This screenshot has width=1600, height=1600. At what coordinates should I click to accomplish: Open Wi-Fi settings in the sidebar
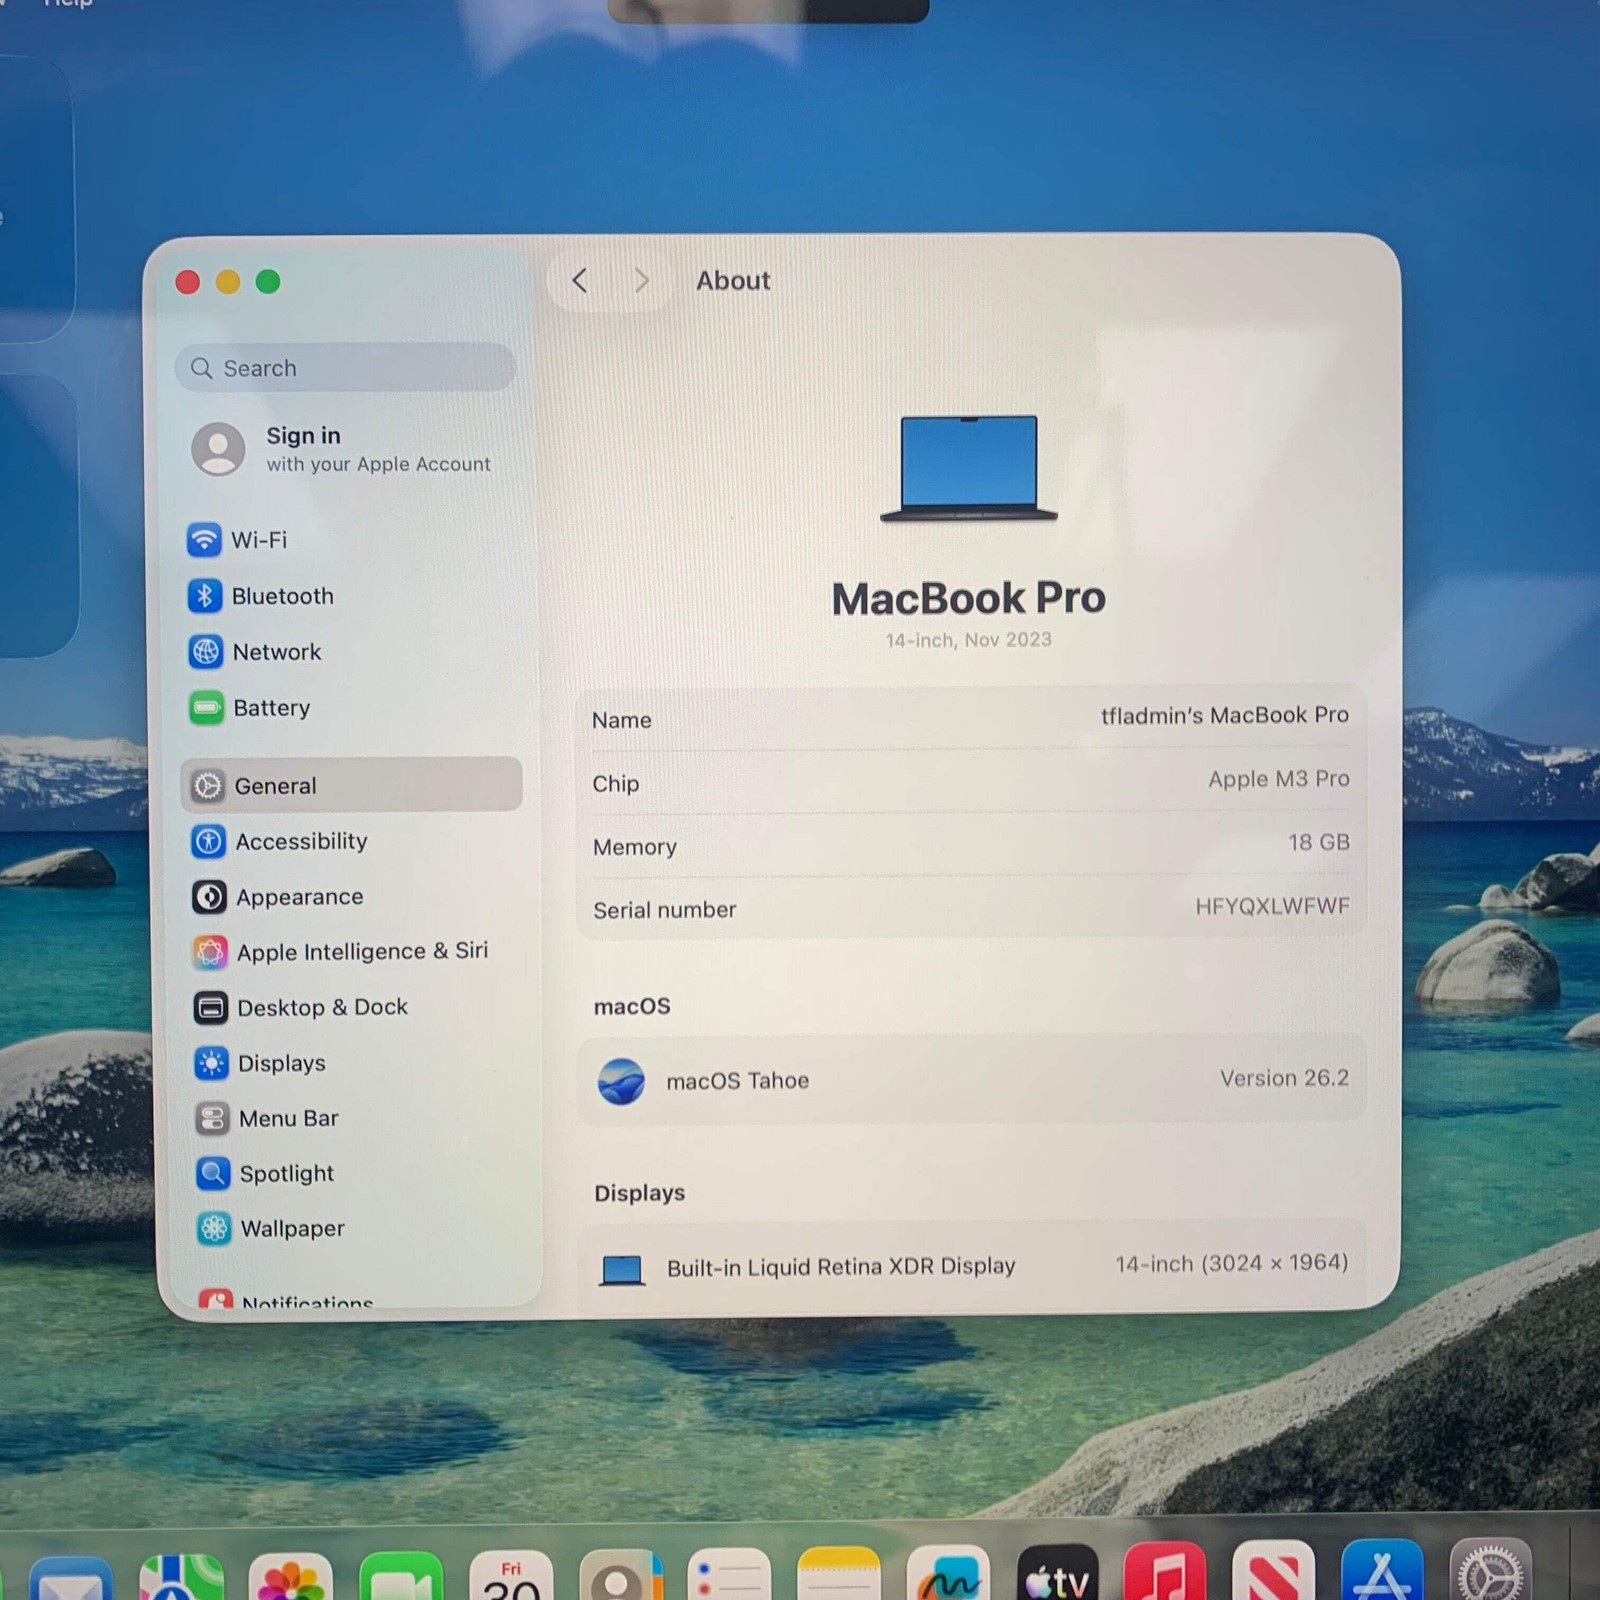pyautogui.click(x=238, y=540)
